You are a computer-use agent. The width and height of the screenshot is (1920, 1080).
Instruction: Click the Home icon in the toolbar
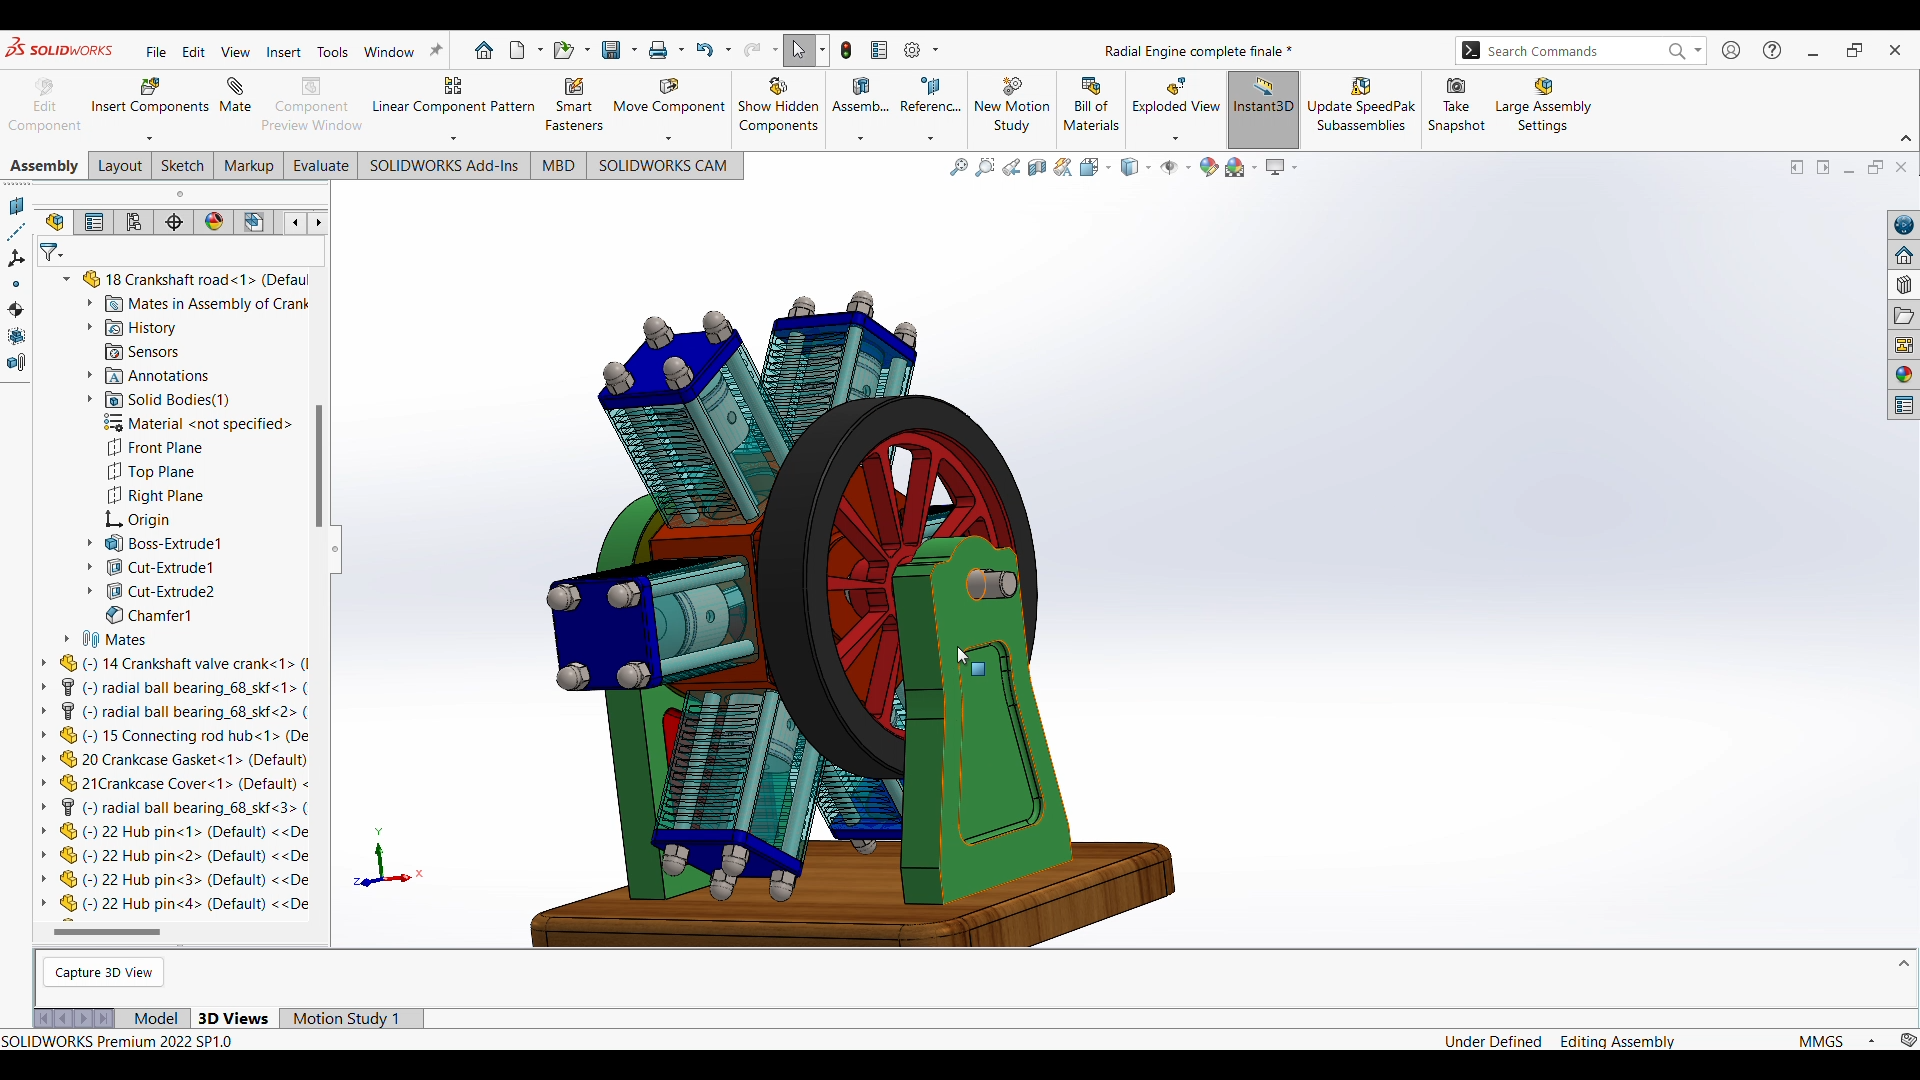click(484, 50)
